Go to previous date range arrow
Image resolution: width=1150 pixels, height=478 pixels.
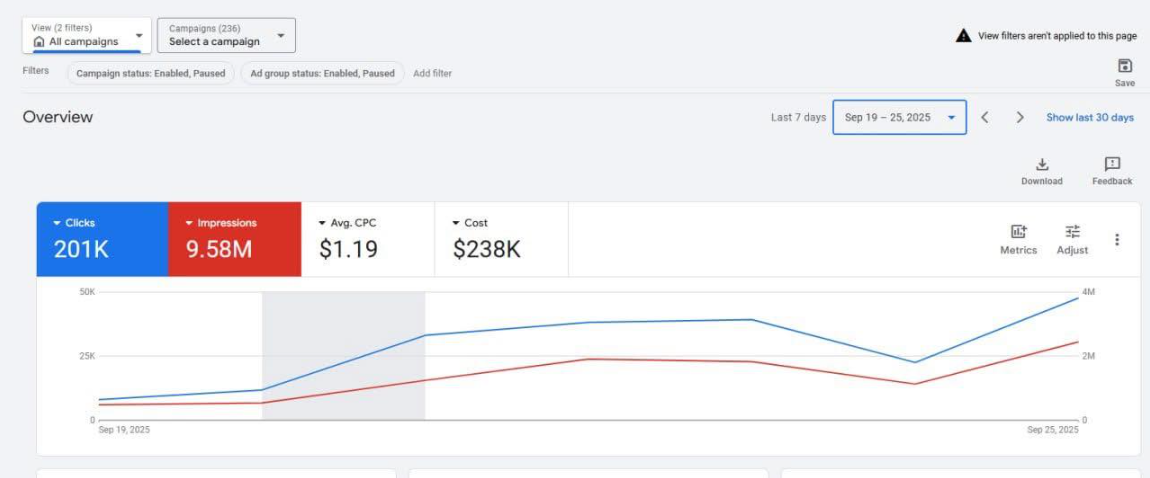click(985, 117)
